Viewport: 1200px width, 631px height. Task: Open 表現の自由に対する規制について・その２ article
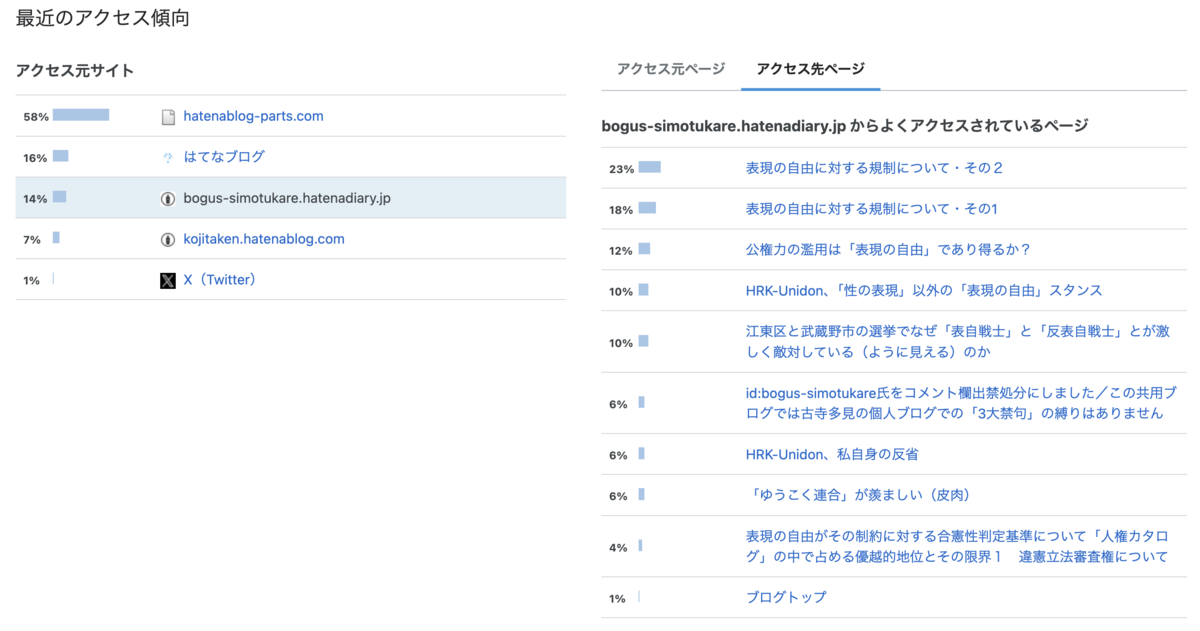pyautogui.click(x=874, y=168)
